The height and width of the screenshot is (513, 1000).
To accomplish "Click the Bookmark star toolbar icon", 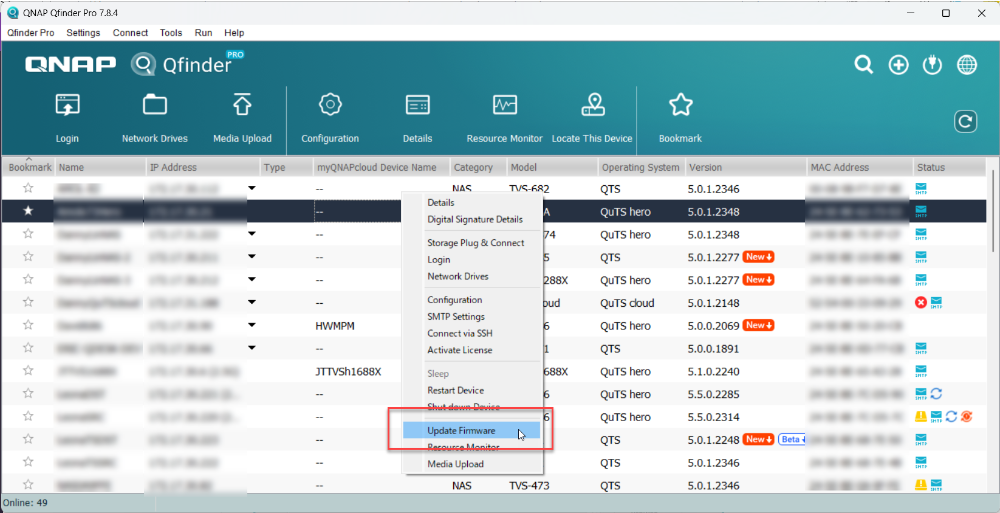I will coord(680,105).
